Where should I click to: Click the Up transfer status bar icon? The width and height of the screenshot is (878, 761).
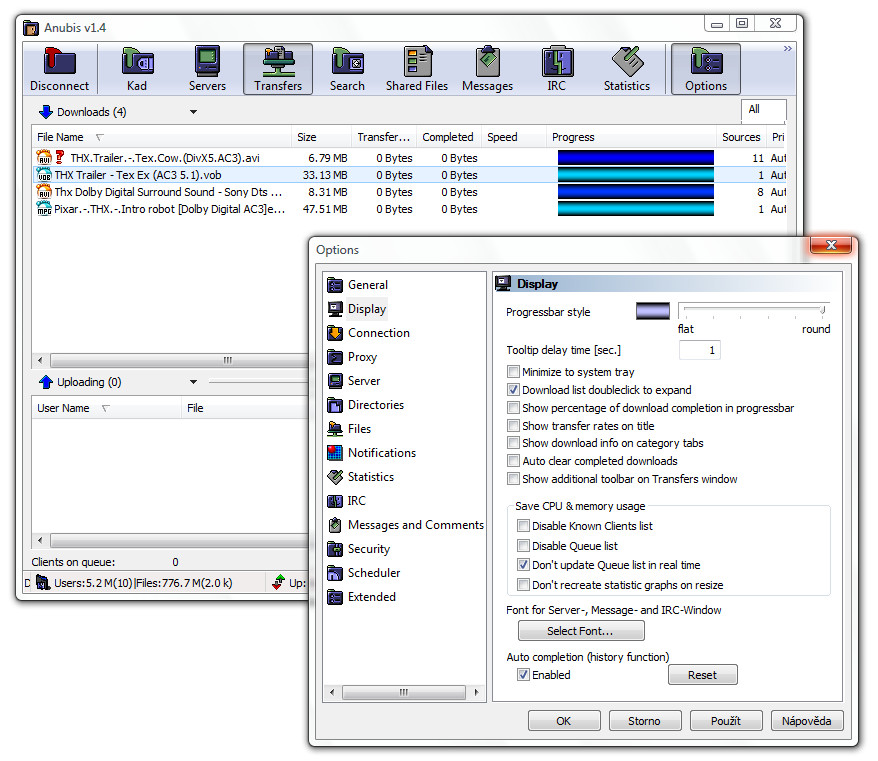(x=278, y=583)
